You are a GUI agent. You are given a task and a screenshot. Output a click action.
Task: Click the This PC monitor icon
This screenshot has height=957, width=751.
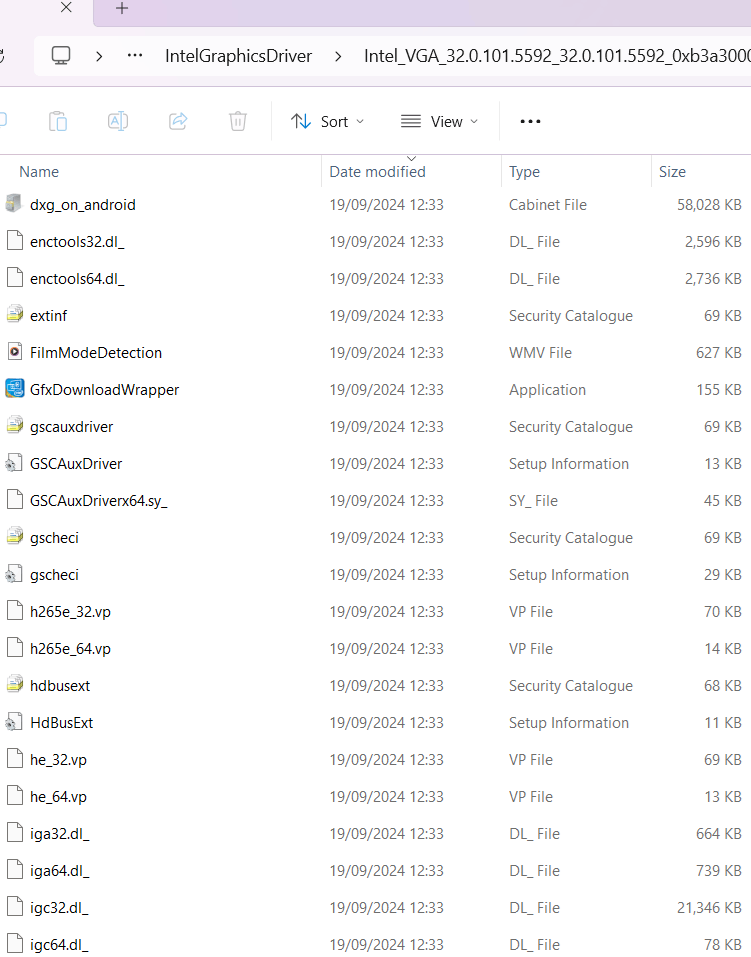(60, 56)
